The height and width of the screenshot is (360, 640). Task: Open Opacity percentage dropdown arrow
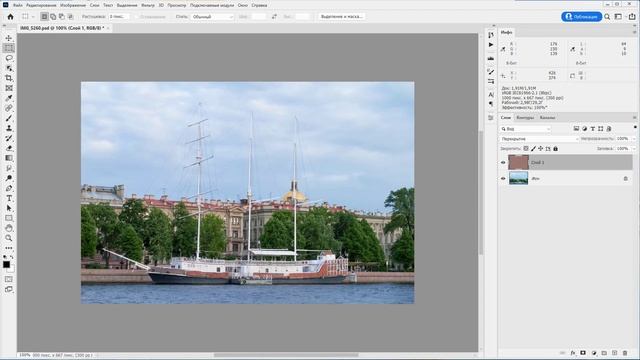pyautogui.click(x=633, y=139)
